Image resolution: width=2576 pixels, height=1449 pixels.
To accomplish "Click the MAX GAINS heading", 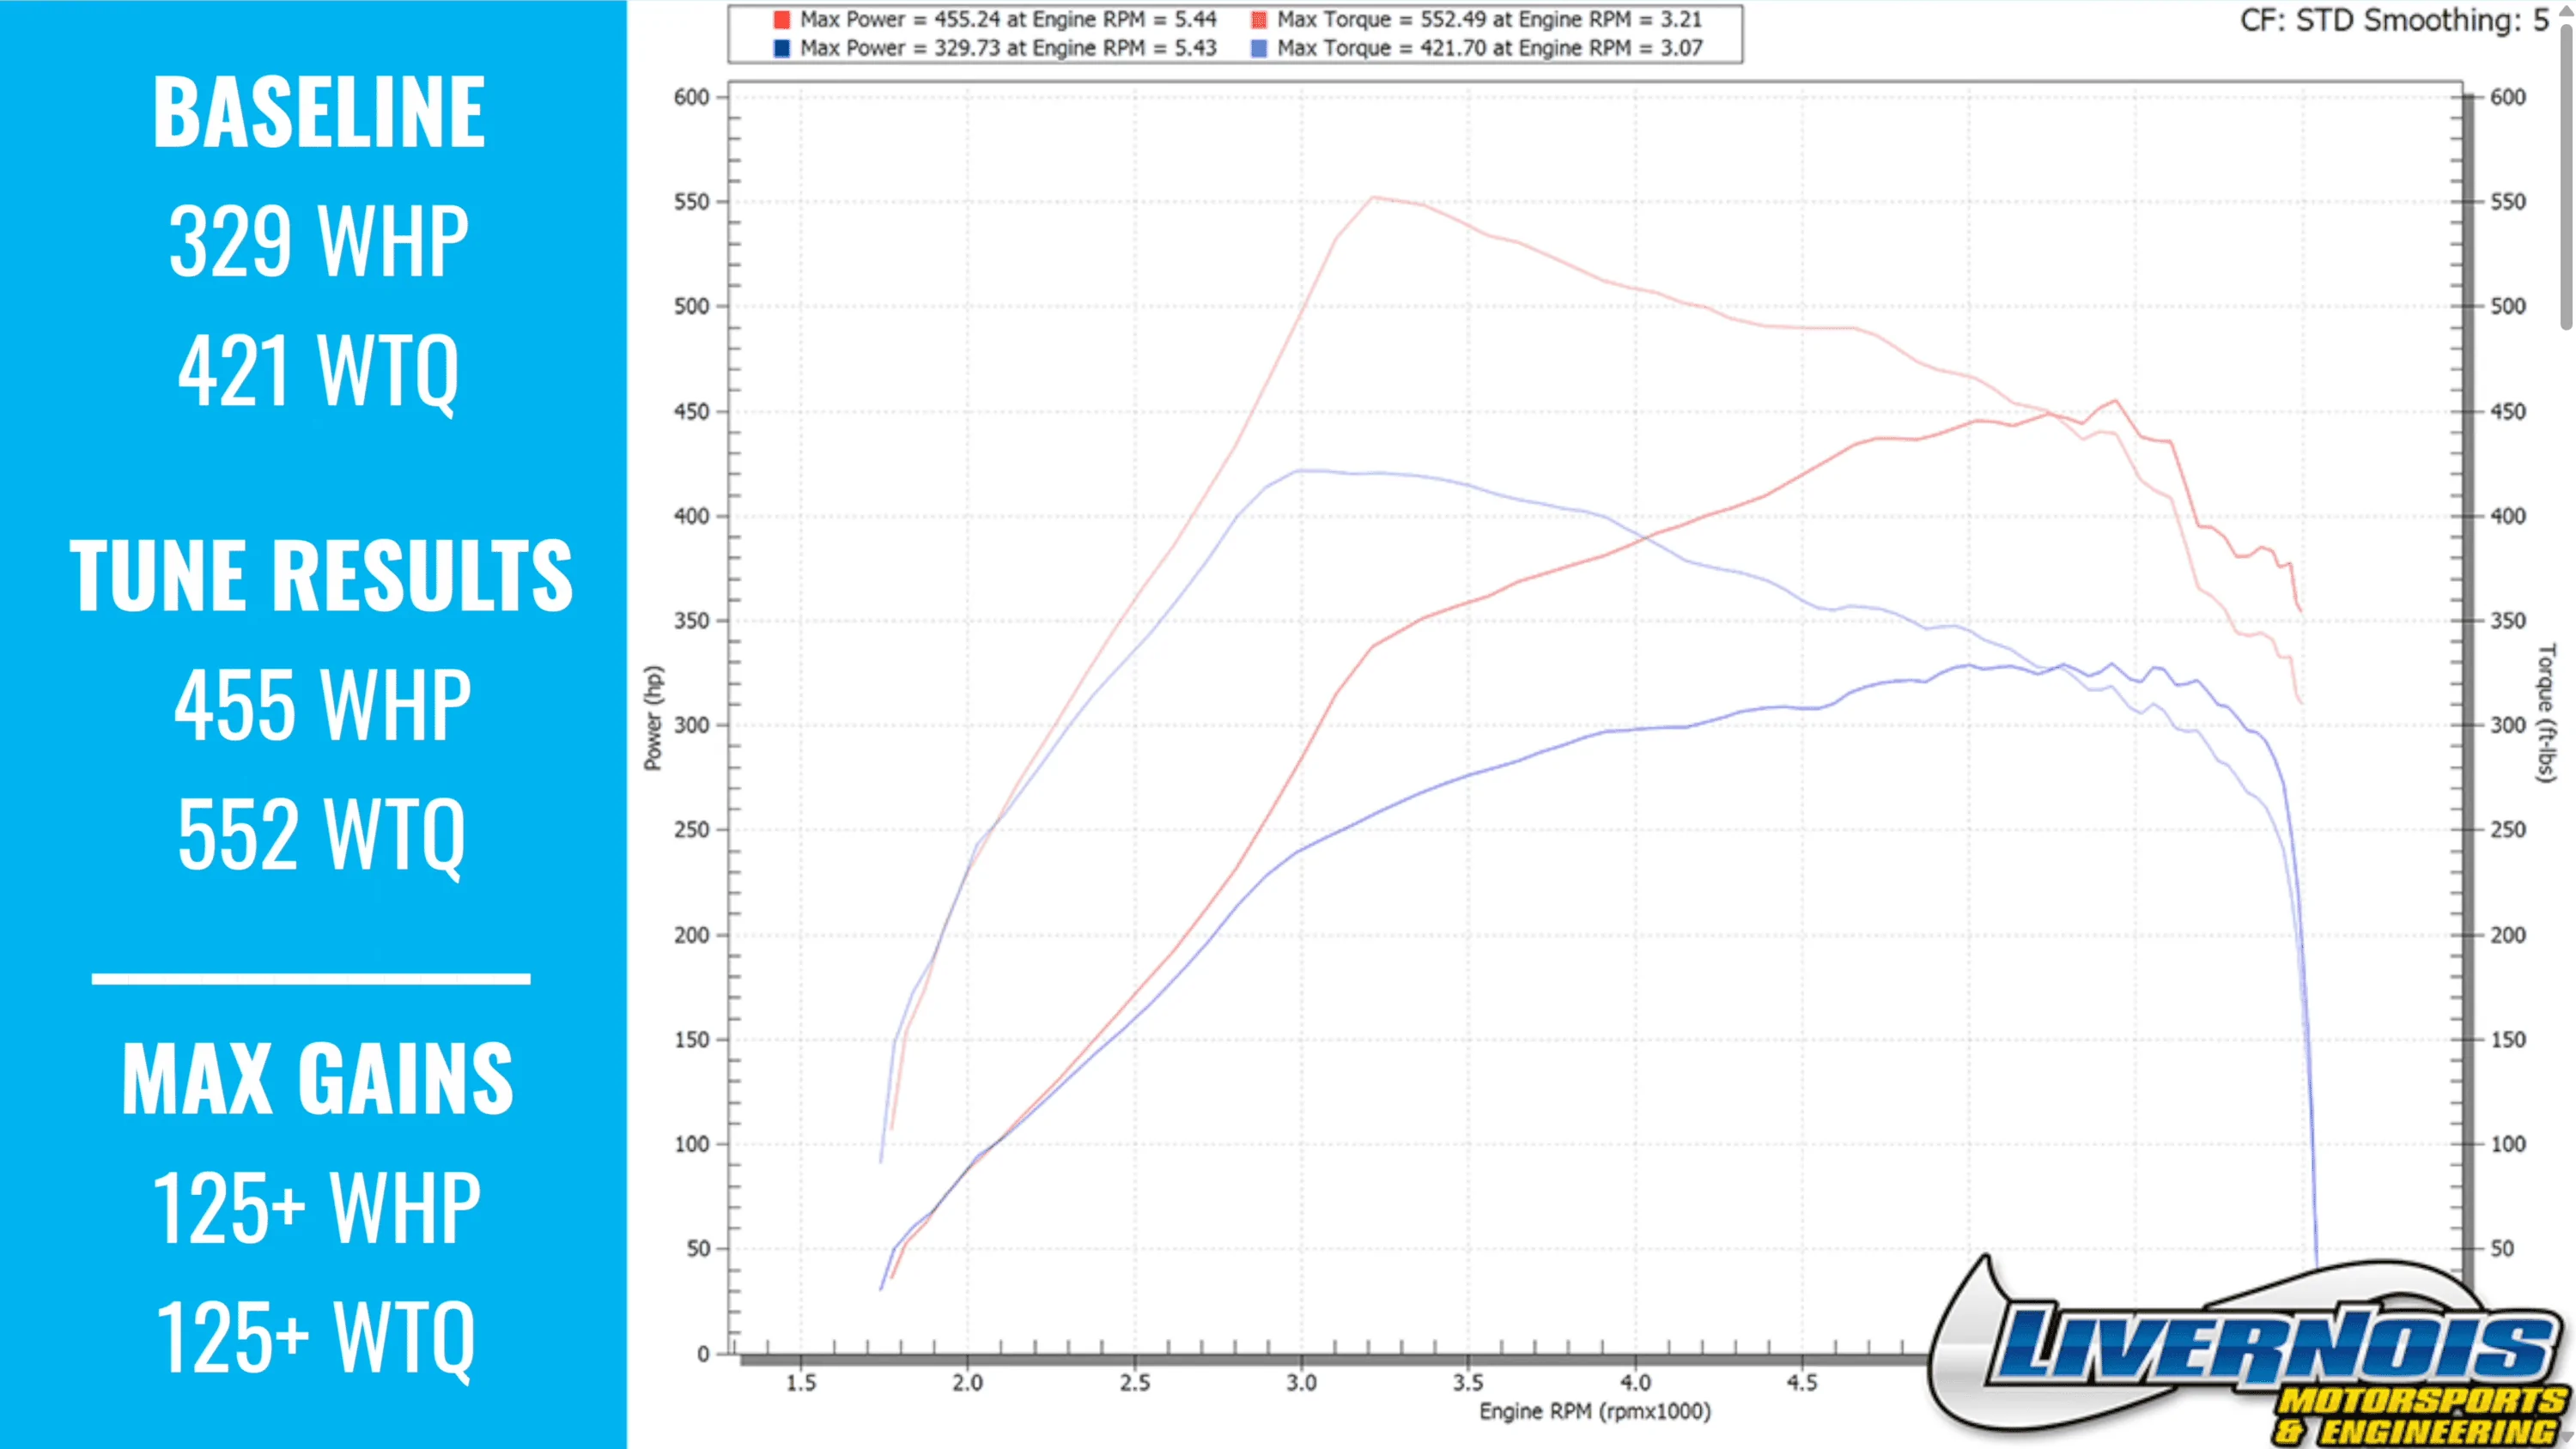I will (x=318, y=1078).
